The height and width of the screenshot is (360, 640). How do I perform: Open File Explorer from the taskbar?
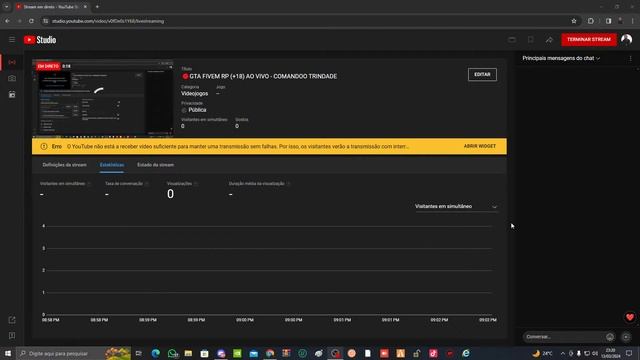(x=188, y=353)
